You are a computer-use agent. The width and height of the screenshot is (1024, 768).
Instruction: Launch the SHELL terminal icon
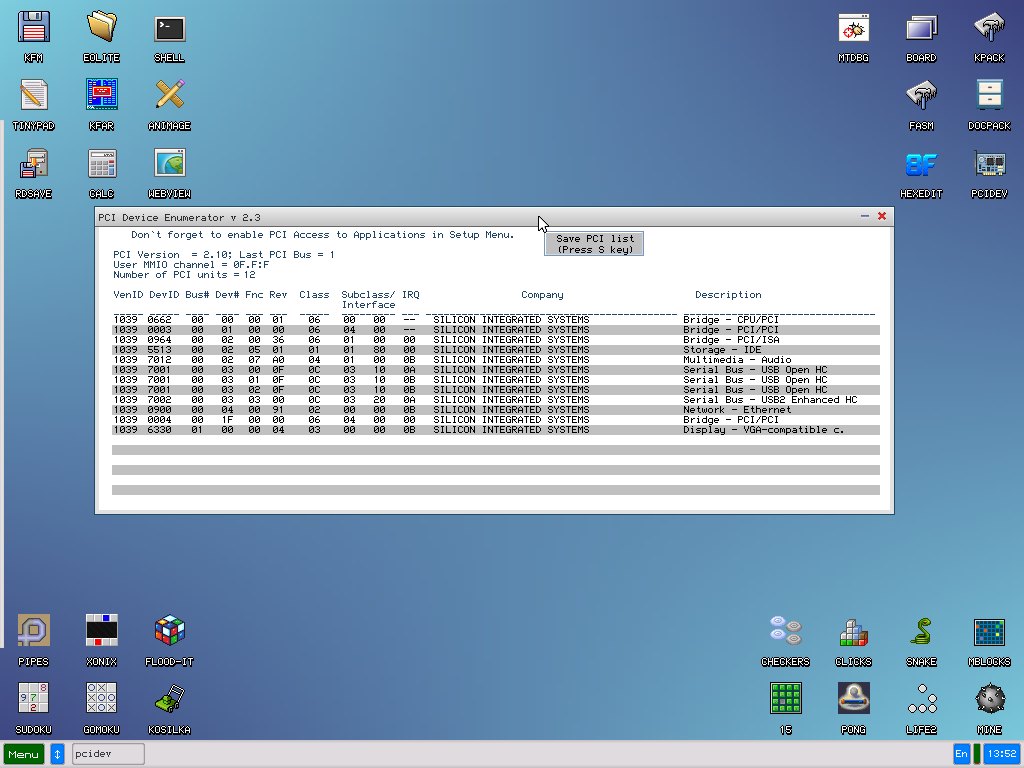(x=169, y=29)
